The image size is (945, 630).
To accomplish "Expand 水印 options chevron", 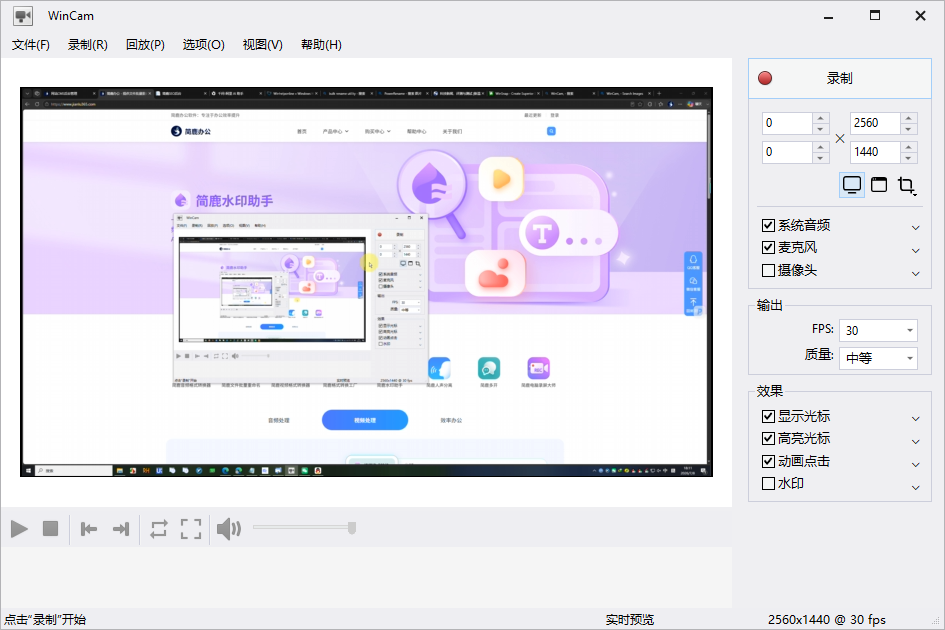I will click(915, 487).
